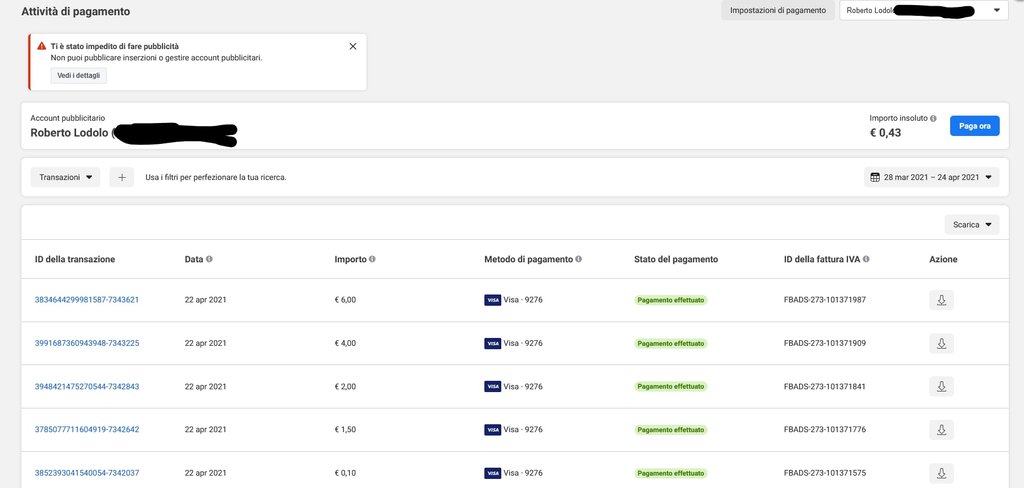Download invoice for the €0,10 transaction

940,473
